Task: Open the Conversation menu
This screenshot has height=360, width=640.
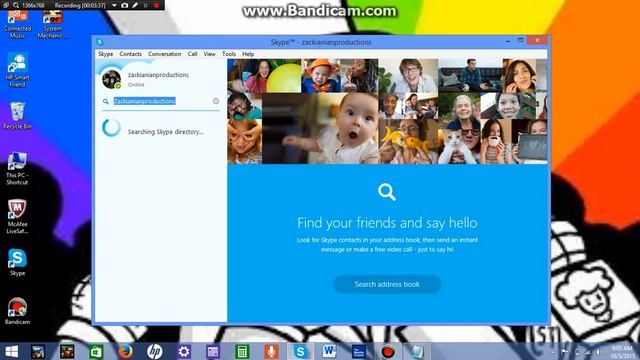Action: coord(164,54)
